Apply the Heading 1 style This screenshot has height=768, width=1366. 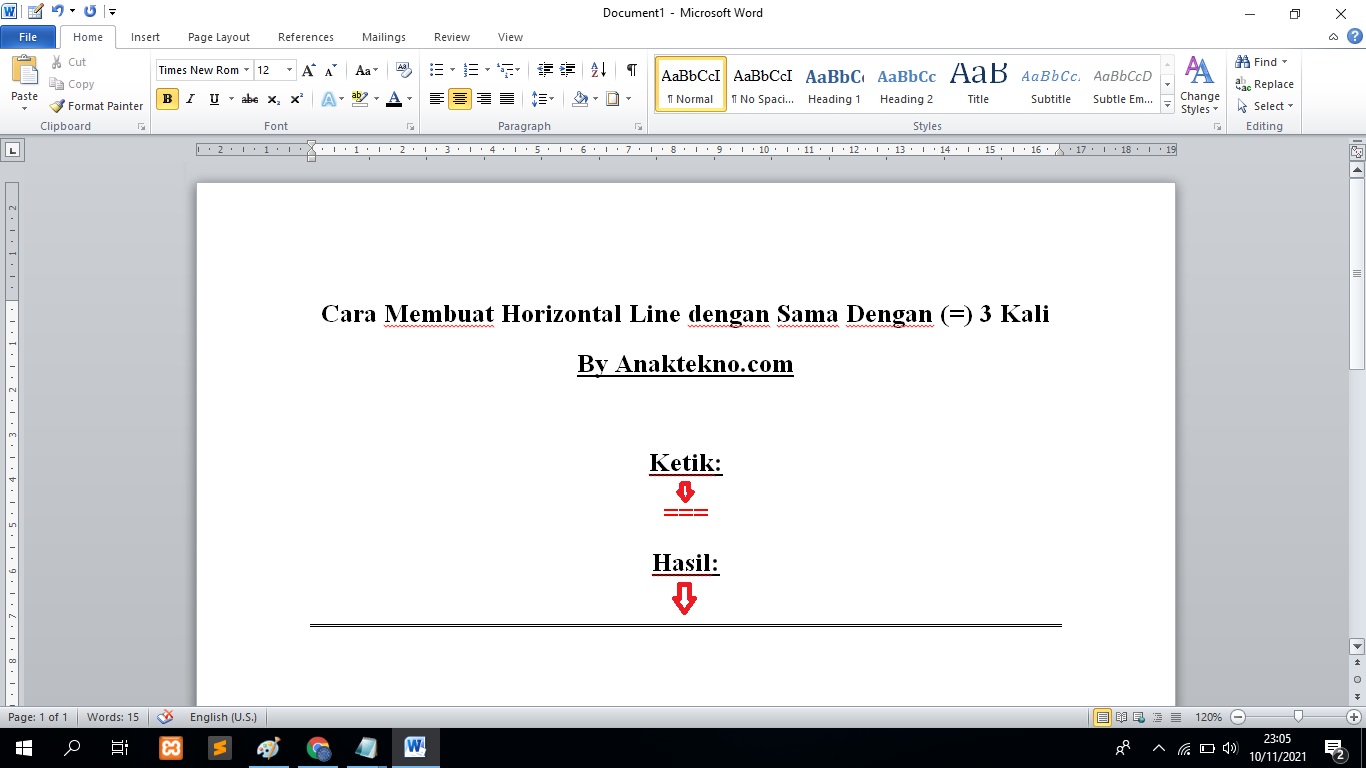(x=834, y=84)
